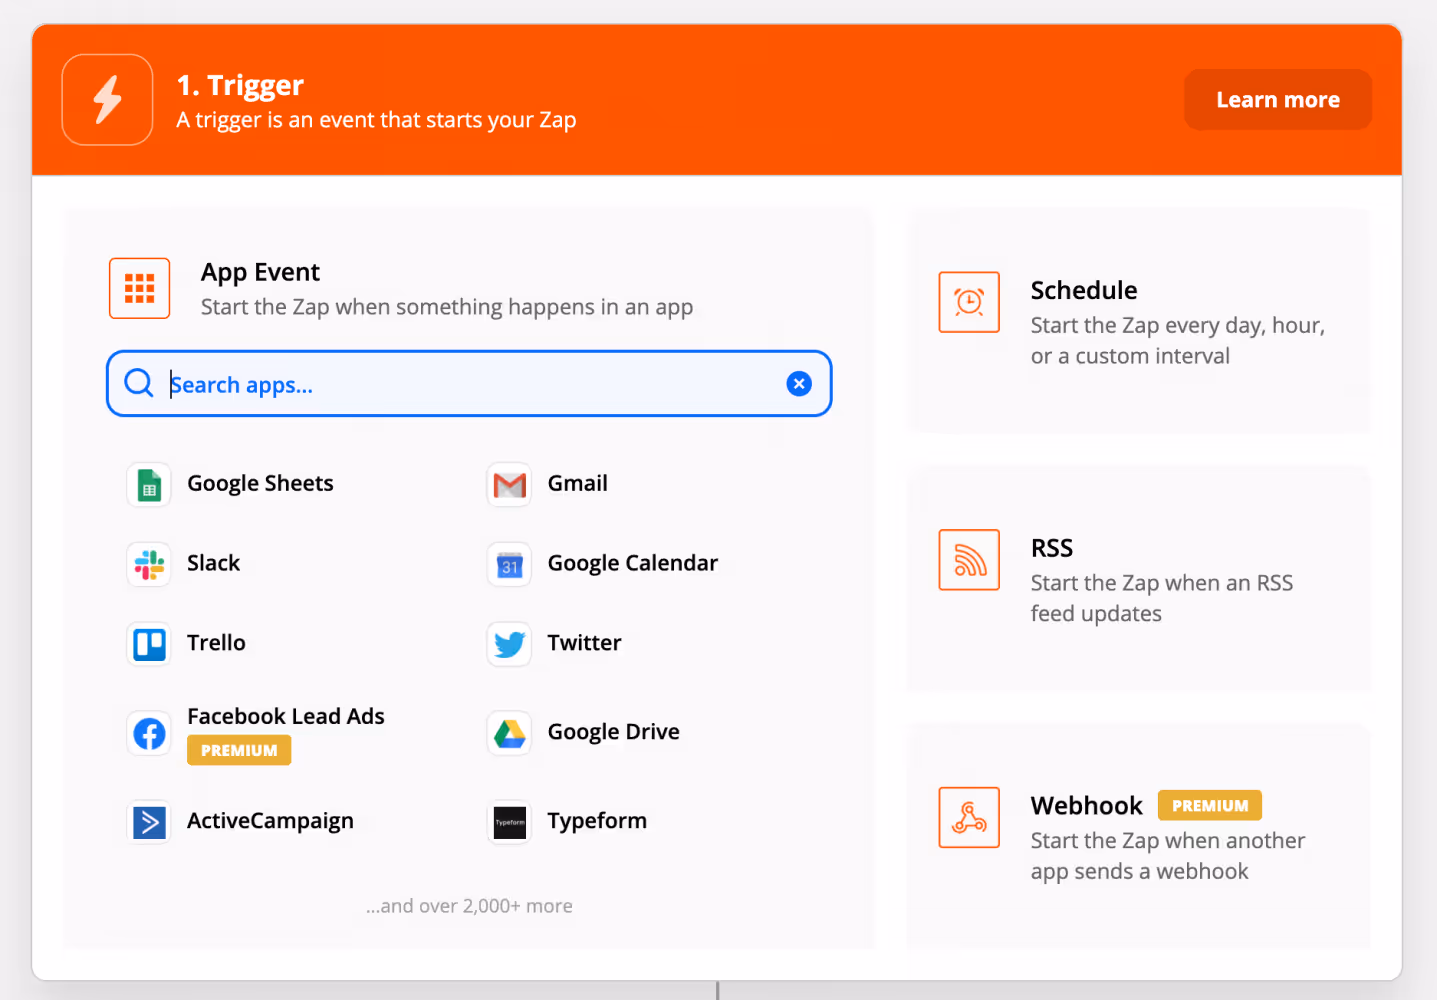Click the Facebook logo icon

coord(149,733)
